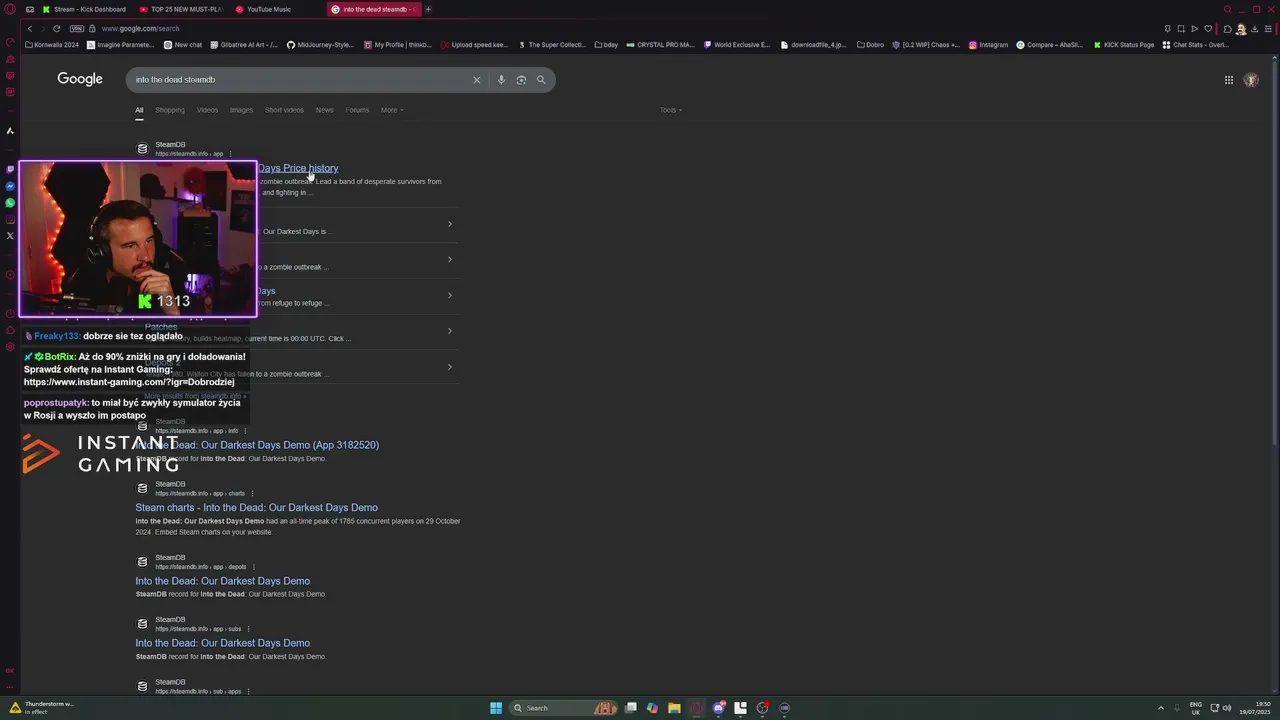This screenshot has width=1280, height=720.
Task: Select Shopping search filter
Action: [170, 110]
